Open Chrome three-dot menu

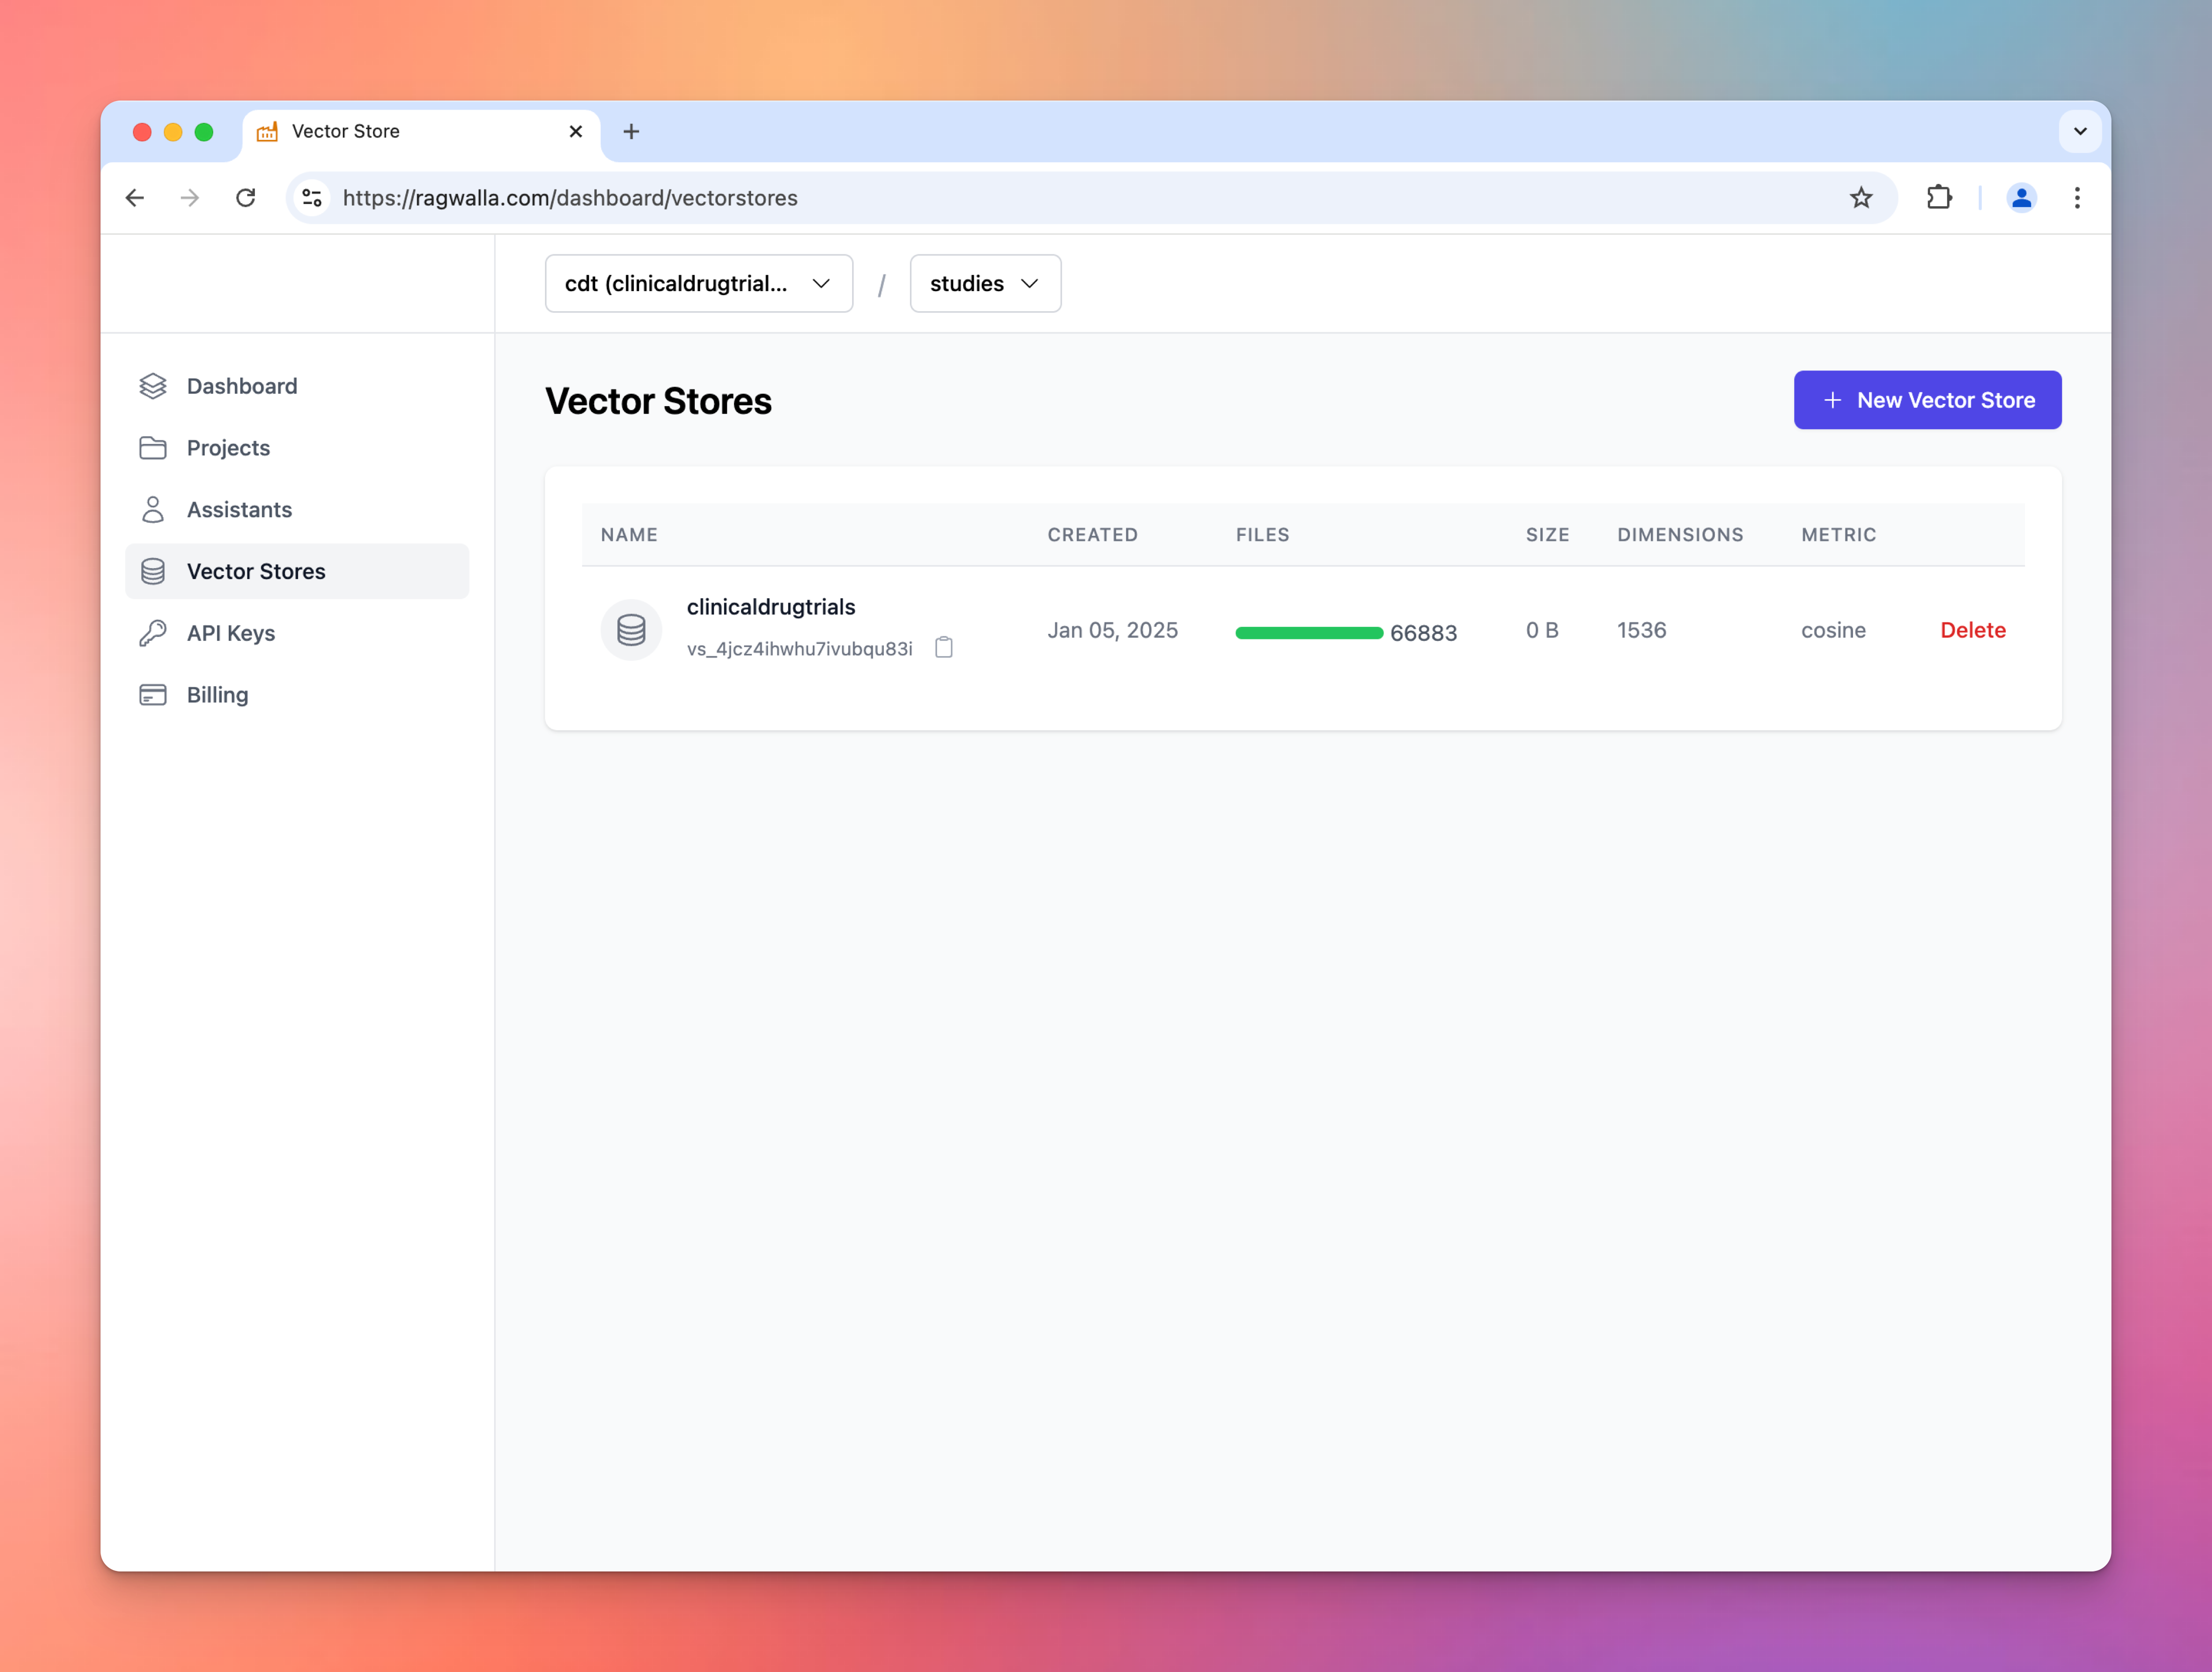click(x=2077, y=198)
